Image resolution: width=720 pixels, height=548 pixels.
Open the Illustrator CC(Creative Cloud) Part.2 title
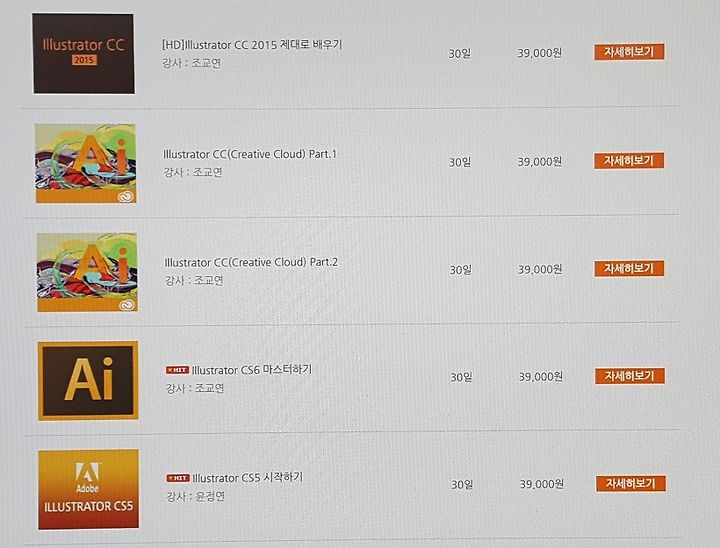pyautogui.click(x=251, y=262)
